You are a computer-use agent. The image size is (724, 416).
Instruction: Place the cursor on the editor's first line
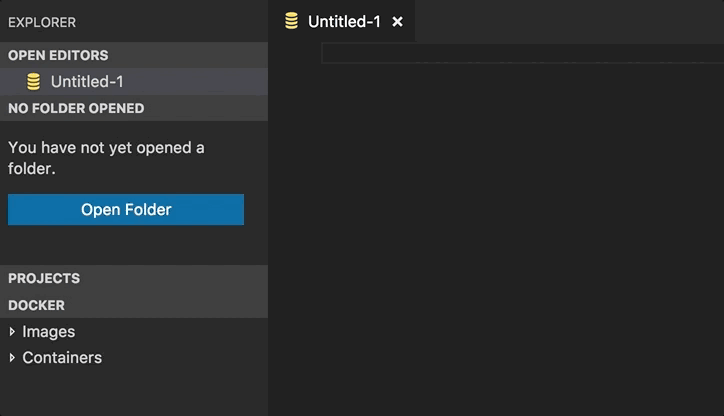[522, 54]
